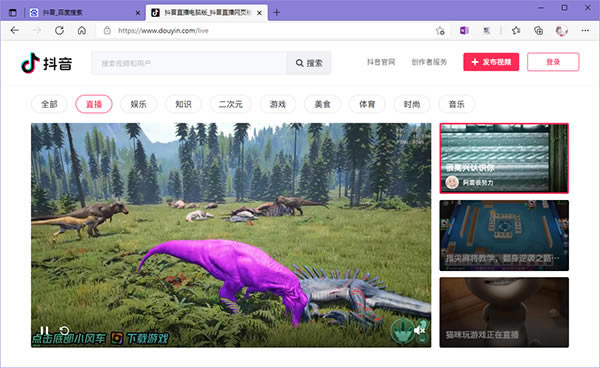Reload the Douyin live page
The width and height of the screenshot is (600, 368).
coord(59,31)
